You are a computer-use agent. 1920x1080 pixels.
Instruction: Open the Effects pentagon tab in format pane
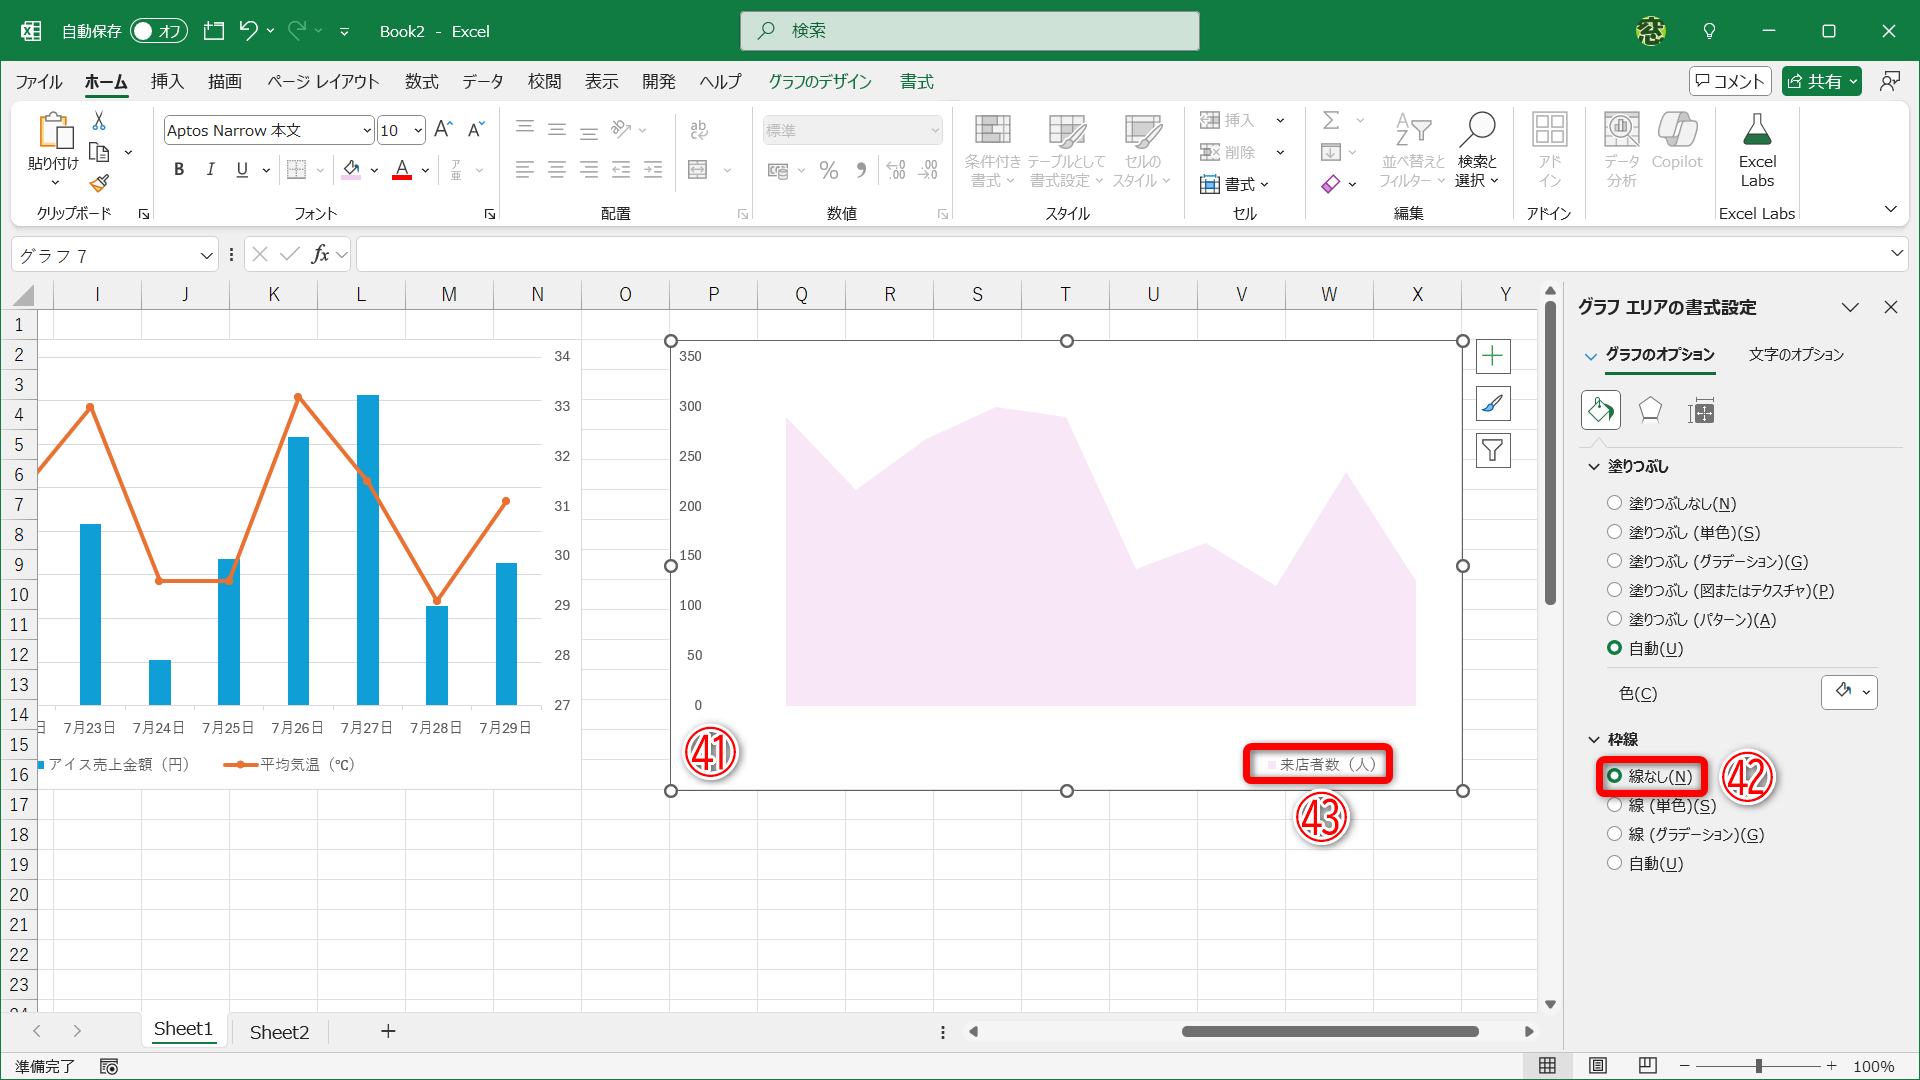tap(1650, 410)
